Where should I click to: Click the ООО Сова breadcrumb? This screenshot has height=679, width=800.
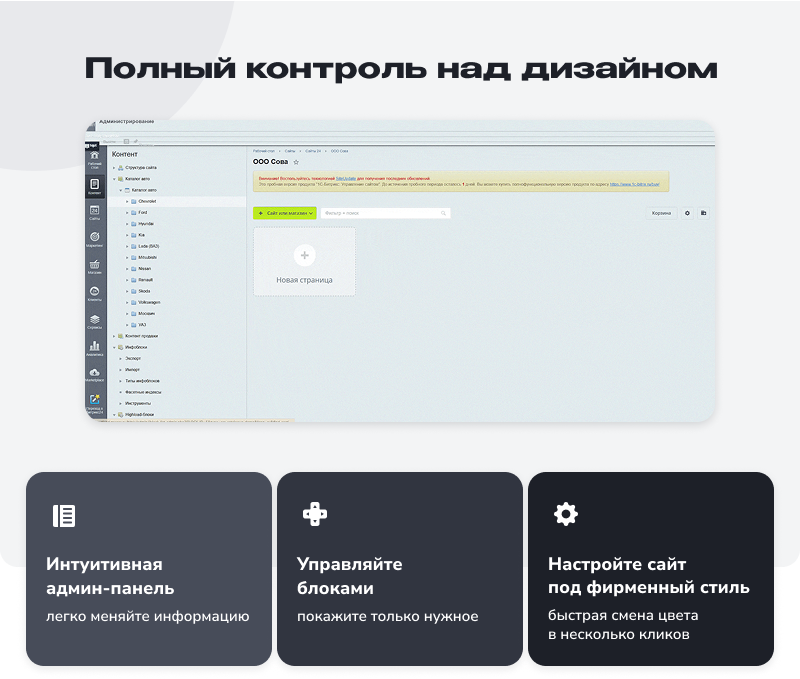tap(339, 151)
